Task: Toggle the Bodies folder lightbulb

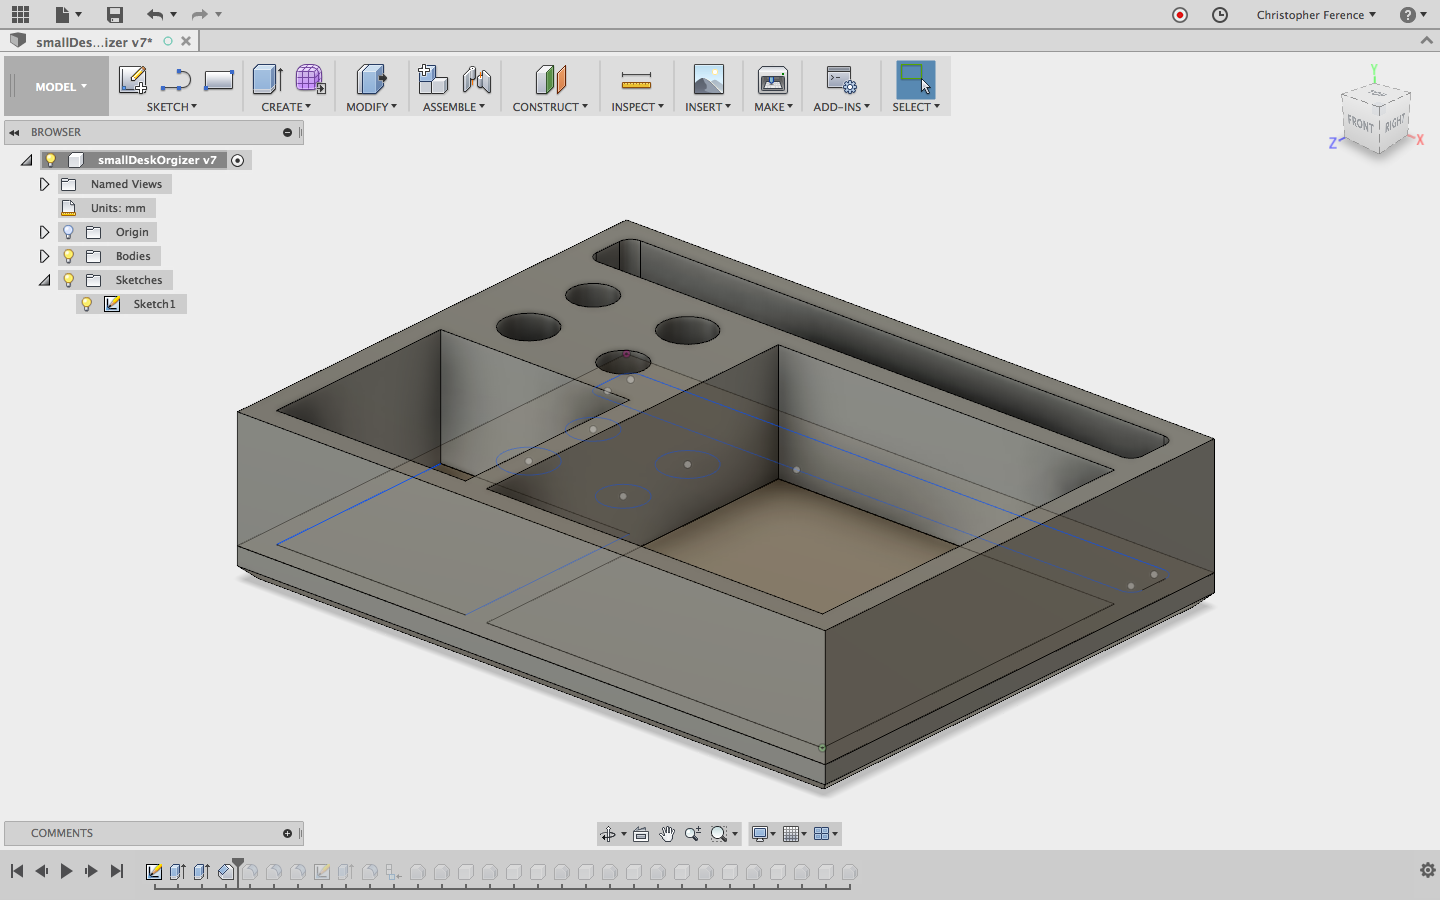Action: (69, 256)
